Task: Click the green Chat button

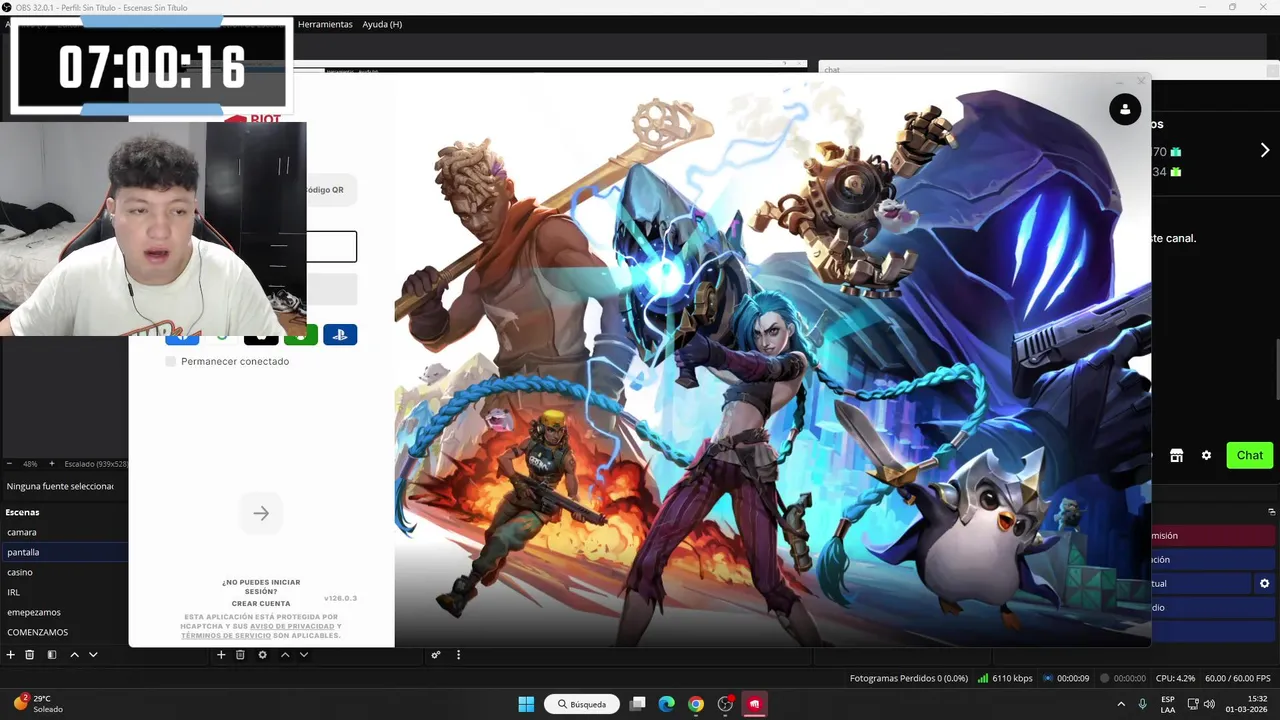Action: 1250,455
